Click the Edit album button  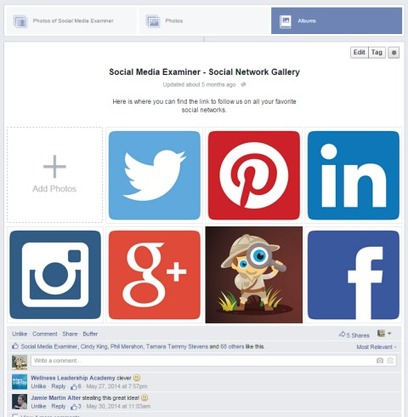(359, 52)
